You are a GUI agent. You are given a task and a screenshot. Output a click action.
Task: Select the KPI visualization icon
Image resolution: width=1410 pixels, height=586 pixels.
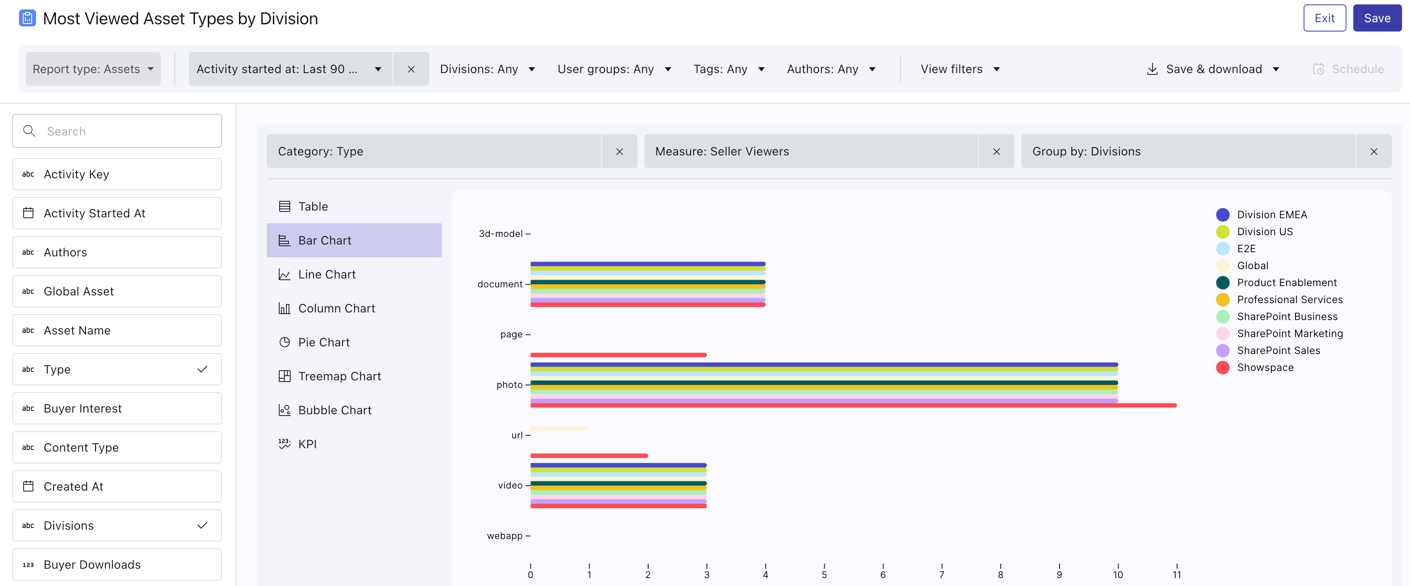coord(285,444)
